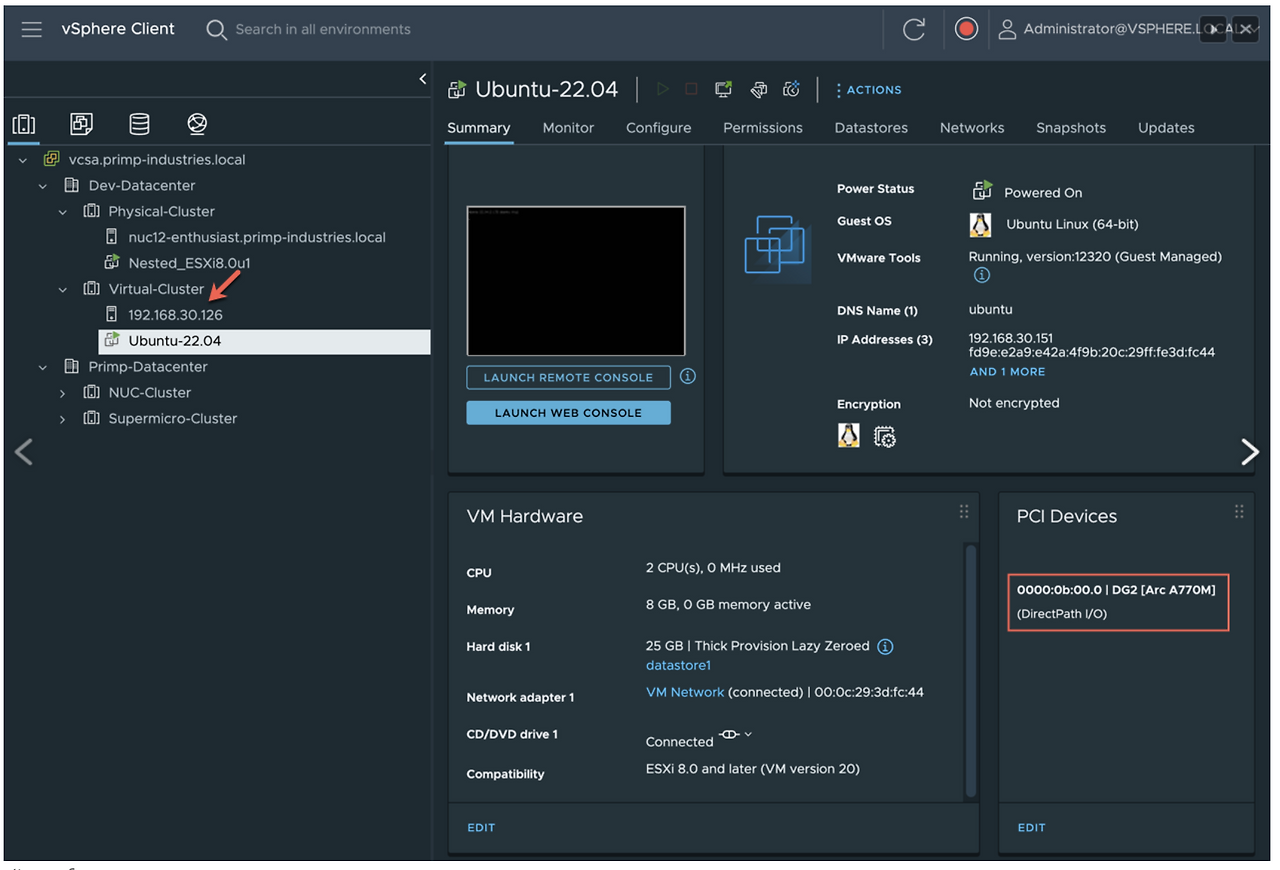Collapse the vcsa.primp-industries.local tree node

[x=25, y=160]
